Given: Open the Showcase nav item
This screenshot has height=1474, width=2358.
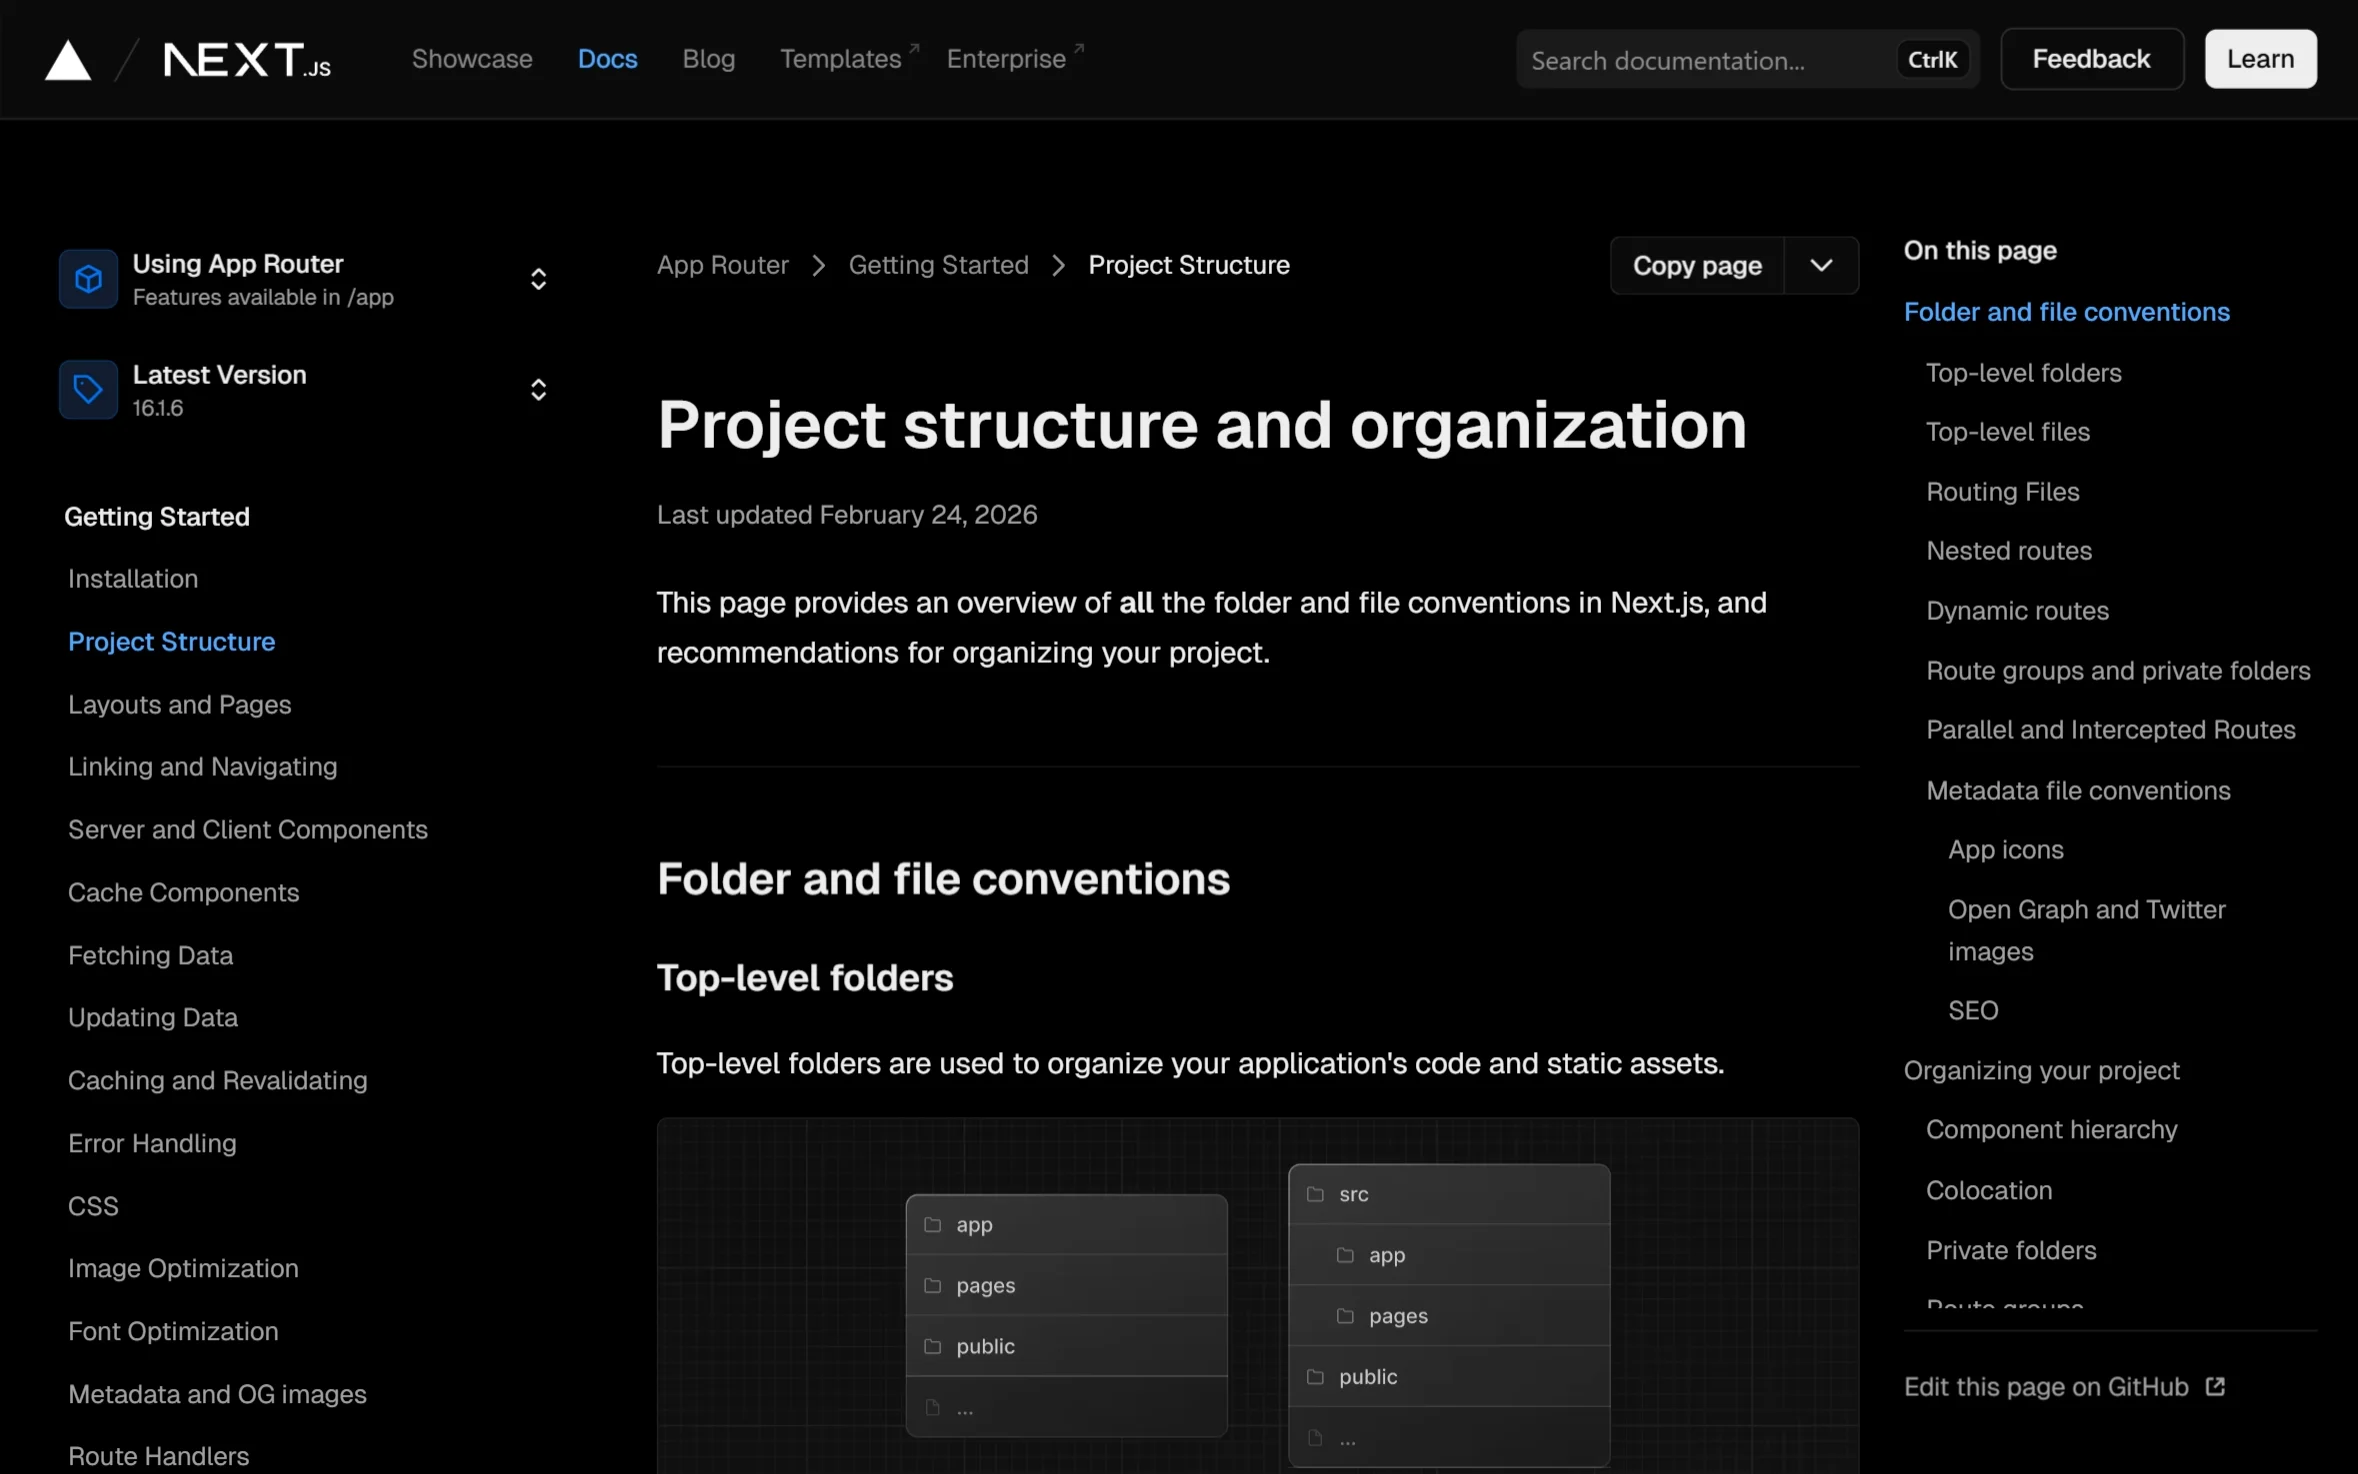Looking at the screenshot, I should [472, 59].
